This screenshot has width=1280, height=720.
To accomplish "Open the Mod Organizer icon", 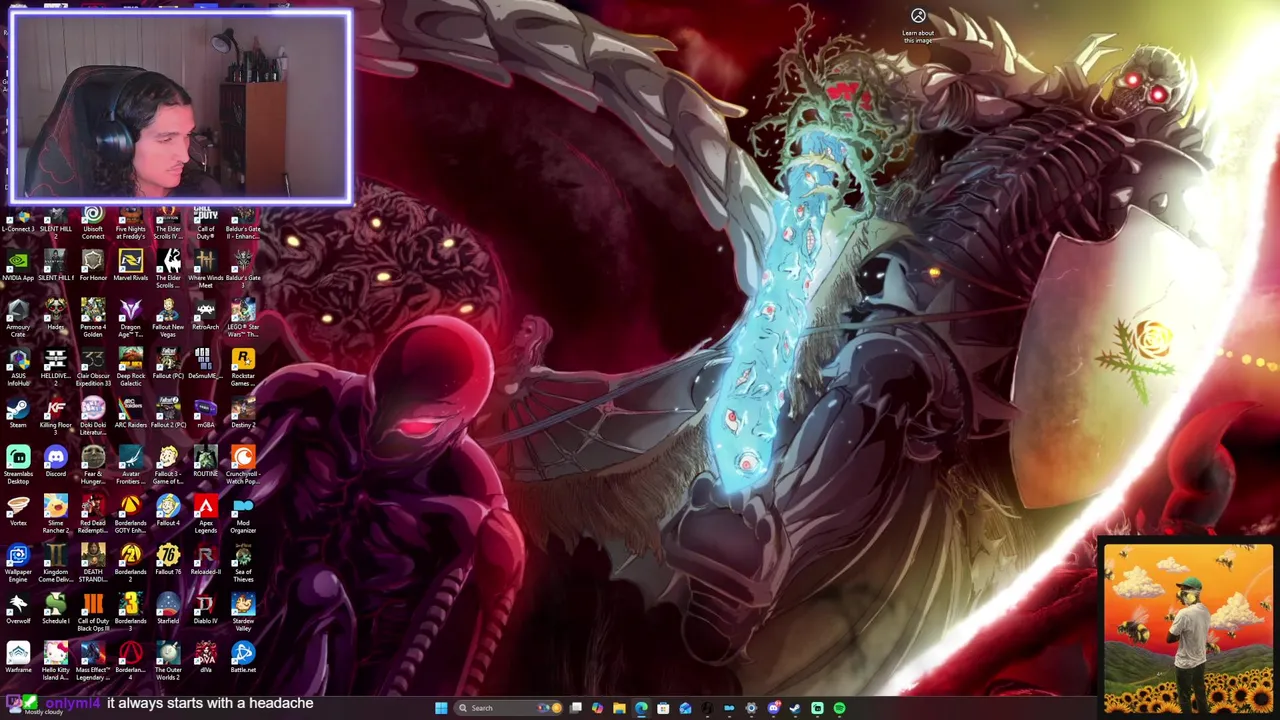I will tap(243, 515).
